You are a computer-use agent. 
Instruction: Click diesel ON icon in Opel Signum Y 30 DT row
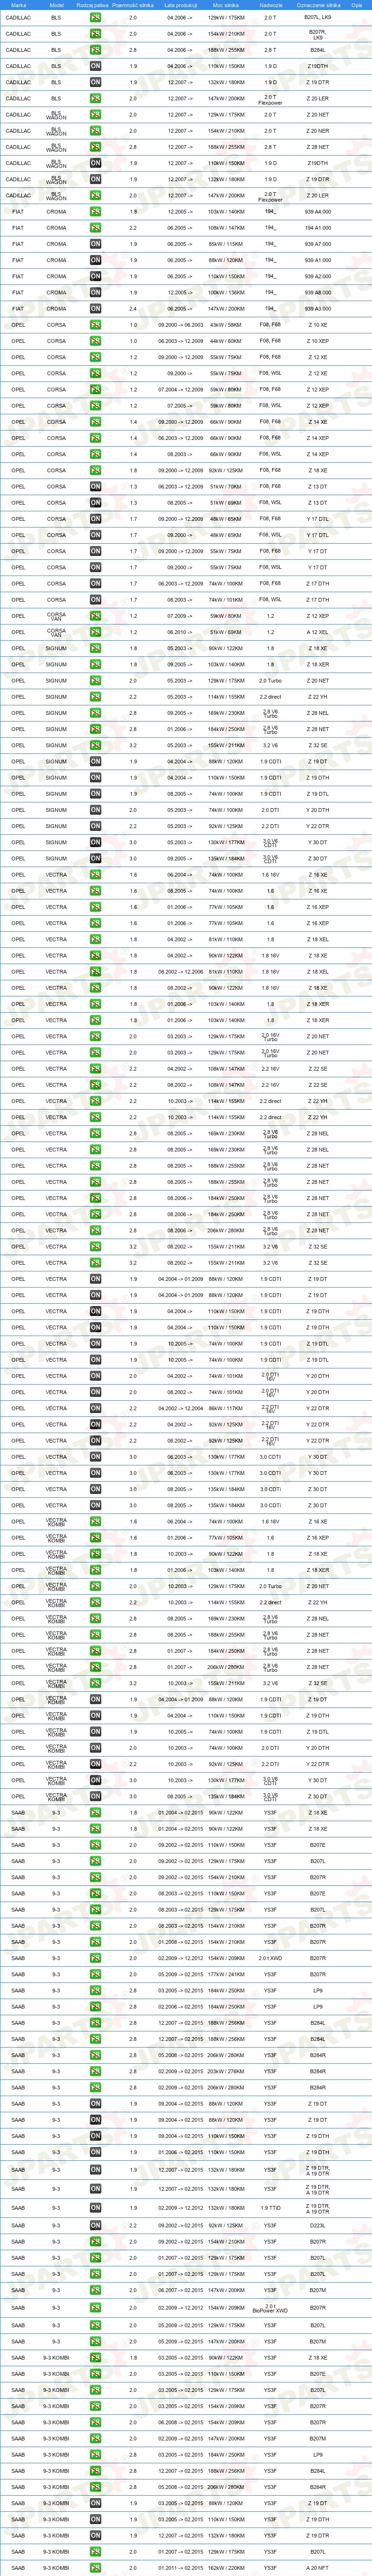pos(96,842)
